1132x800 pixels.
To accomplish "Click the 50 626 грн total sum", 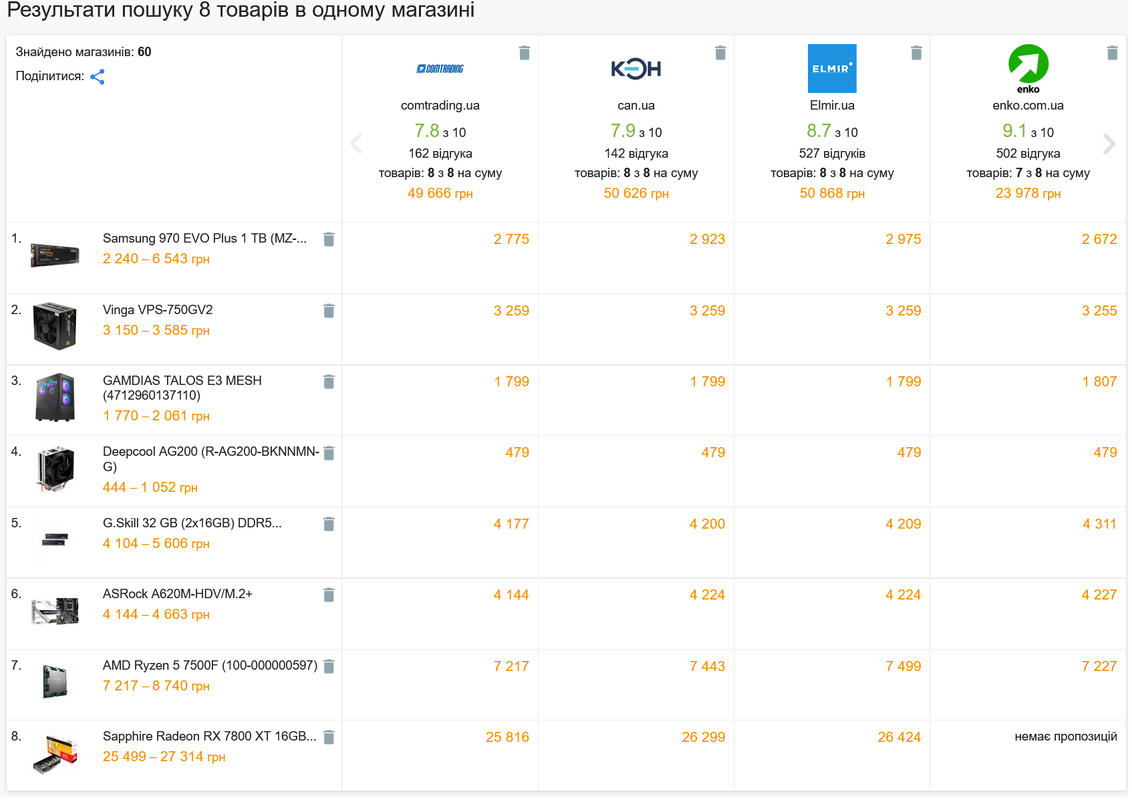I will pos(637,194).
